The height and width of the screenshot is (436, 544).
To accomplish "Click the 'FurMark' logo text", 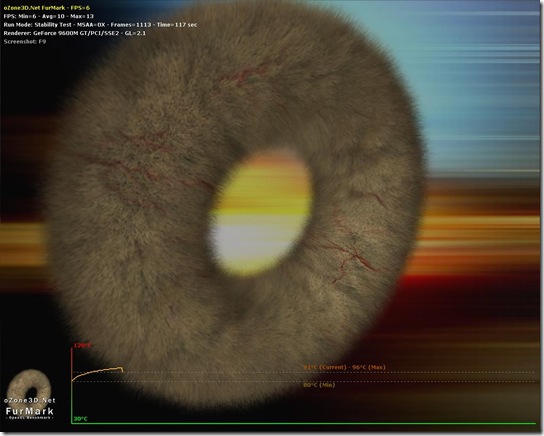I will (x=30, y=411).
